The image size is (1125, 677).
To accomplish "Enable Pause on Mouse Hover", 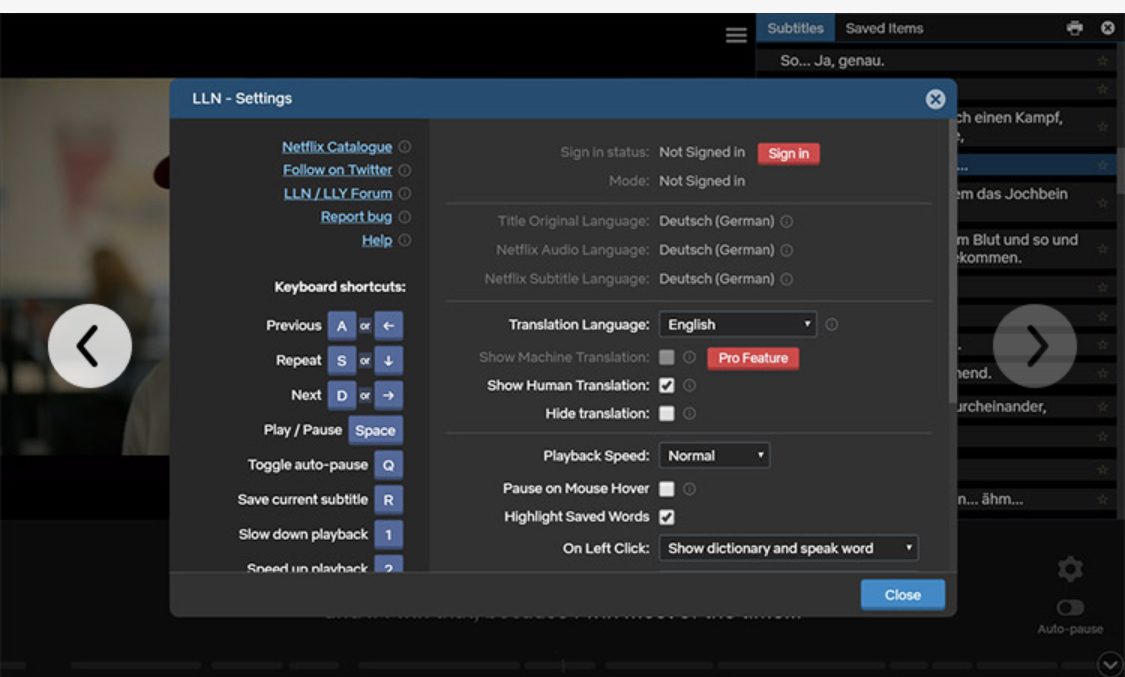I will pyautogui.click(x=667, y=489).
